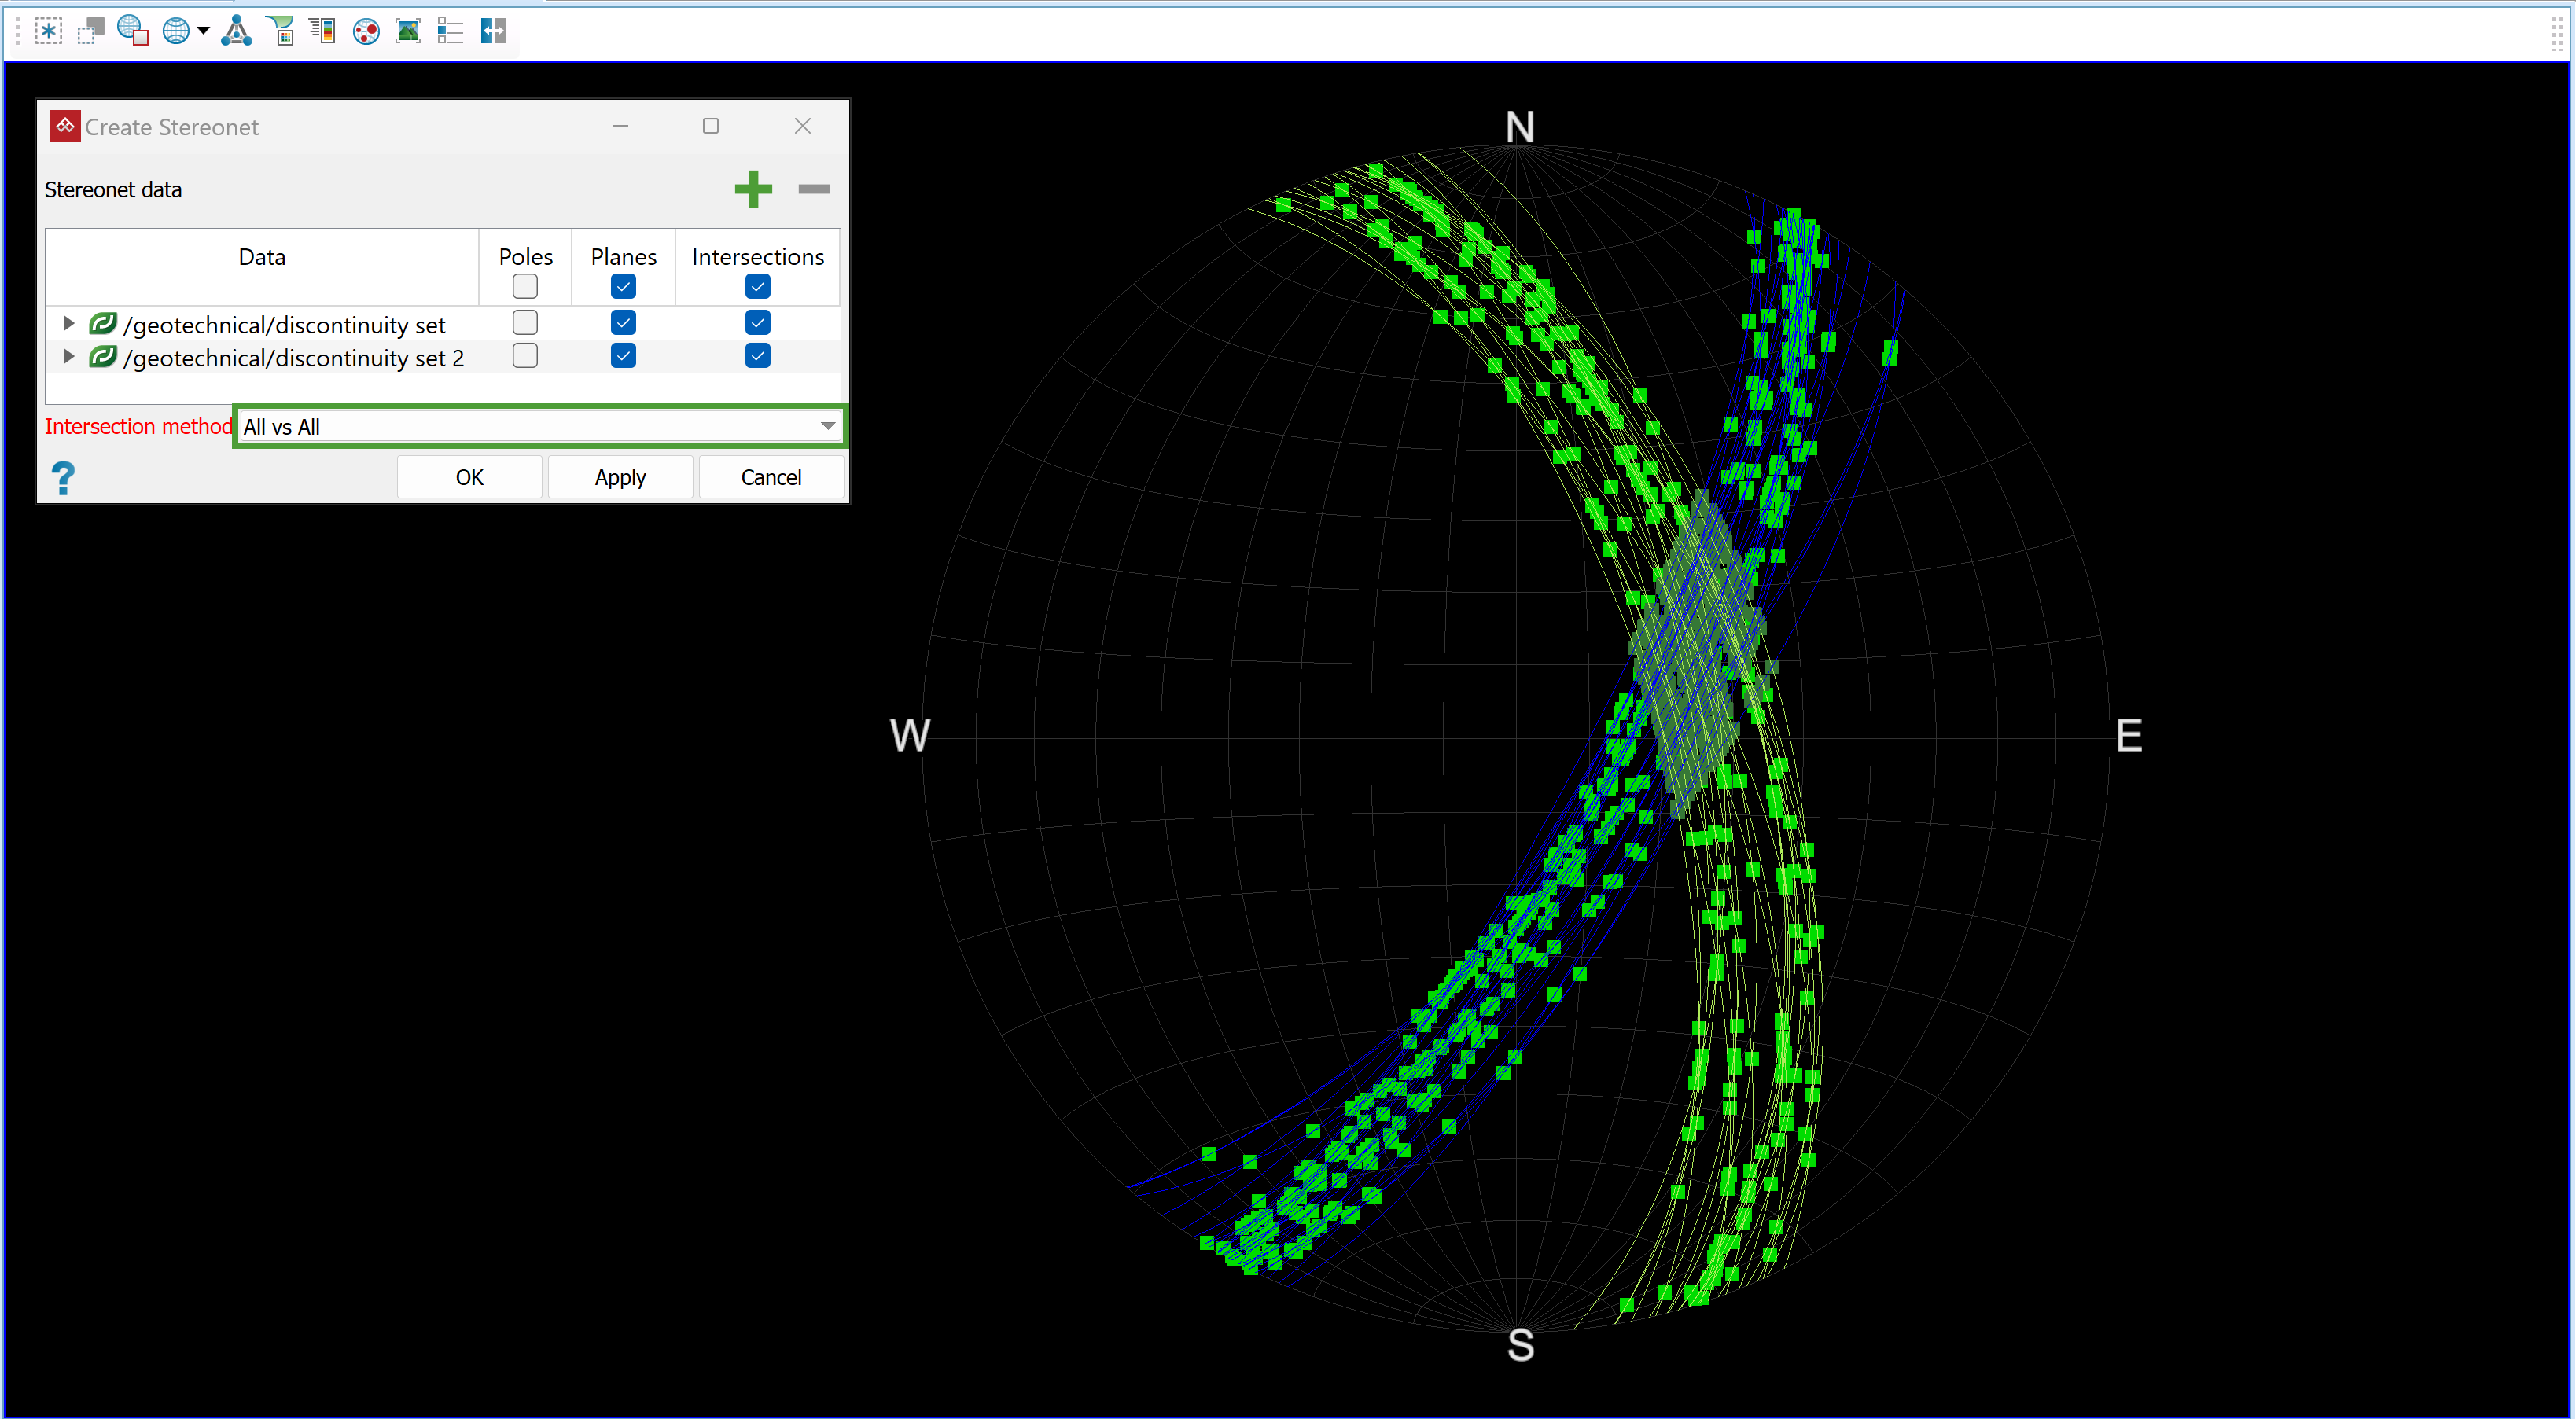Click the stereonet globe projection icon

coord(176,31)
